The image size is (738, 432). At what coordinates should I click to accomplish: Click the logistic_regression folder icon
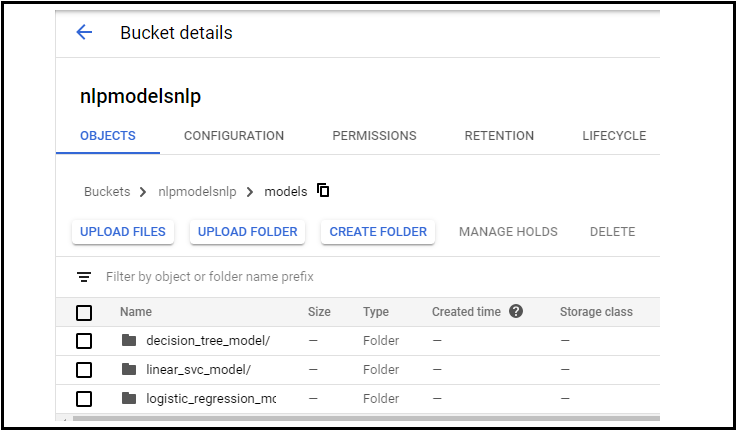pos(128,398)
